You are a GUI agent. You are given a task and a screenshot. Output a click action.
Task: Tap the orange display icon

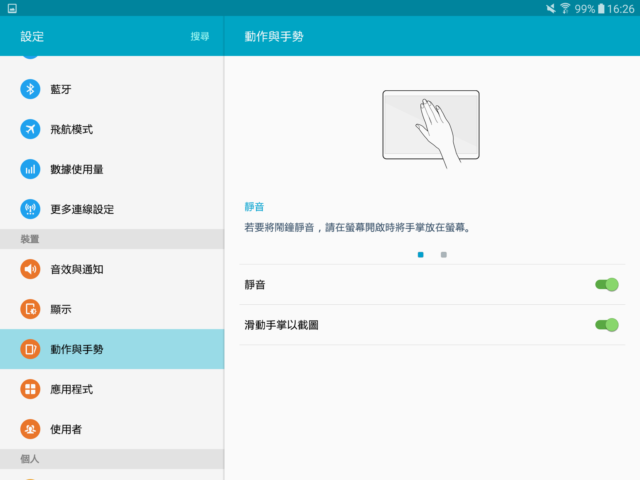pyautogui.click(x=30, y=309)
